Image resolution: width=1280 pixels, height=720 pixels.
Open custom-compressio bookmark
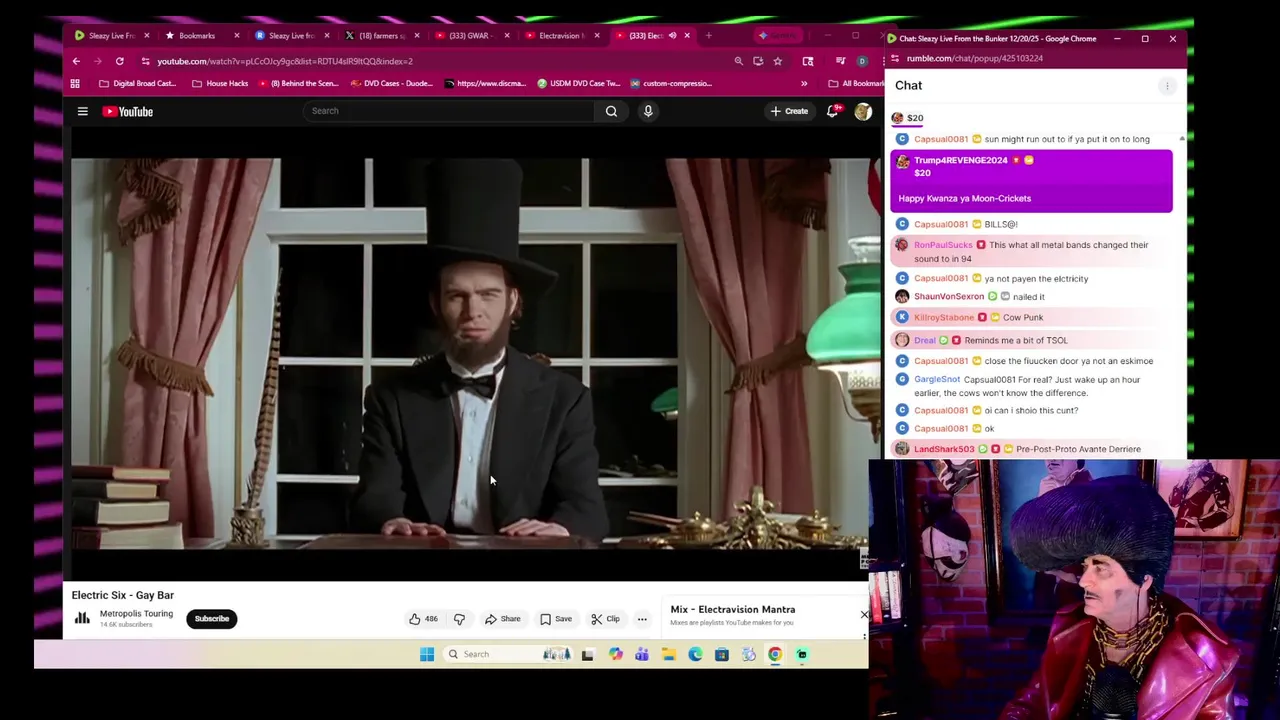point(670,84)
